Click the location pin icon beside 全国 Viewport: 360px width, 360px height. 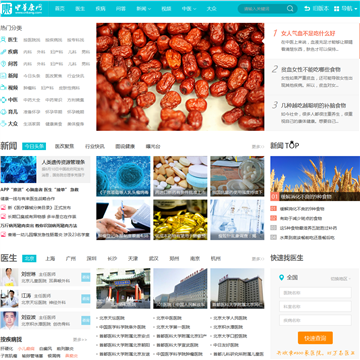pos(282,277)
